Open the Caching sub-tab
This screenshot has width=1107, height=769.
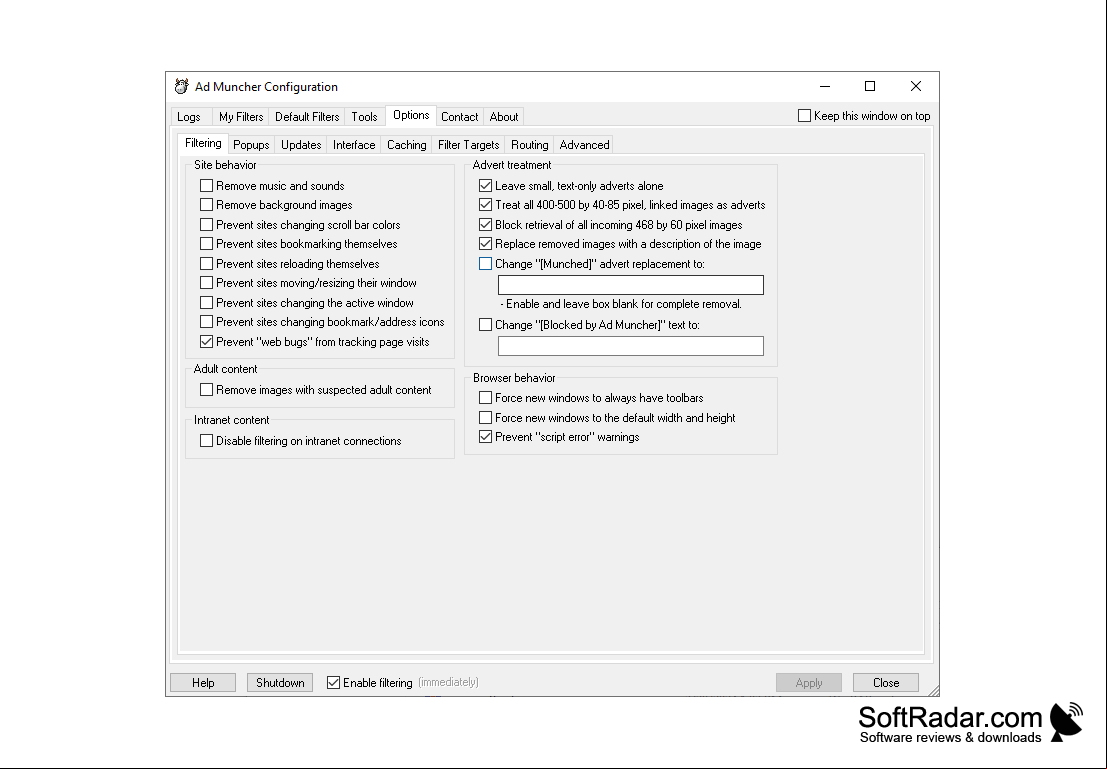pyautogui.click(x=407, y=145)
